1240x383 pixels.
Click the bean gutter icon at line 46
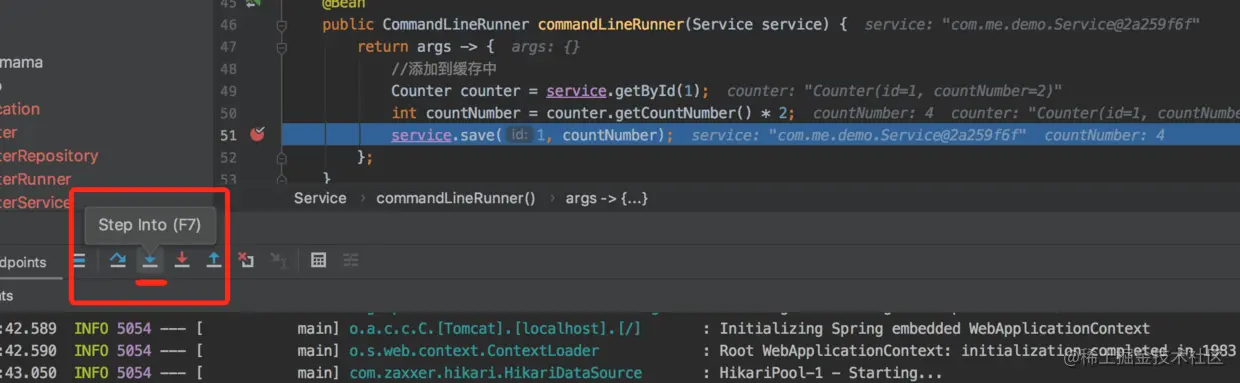pos(254,3)
